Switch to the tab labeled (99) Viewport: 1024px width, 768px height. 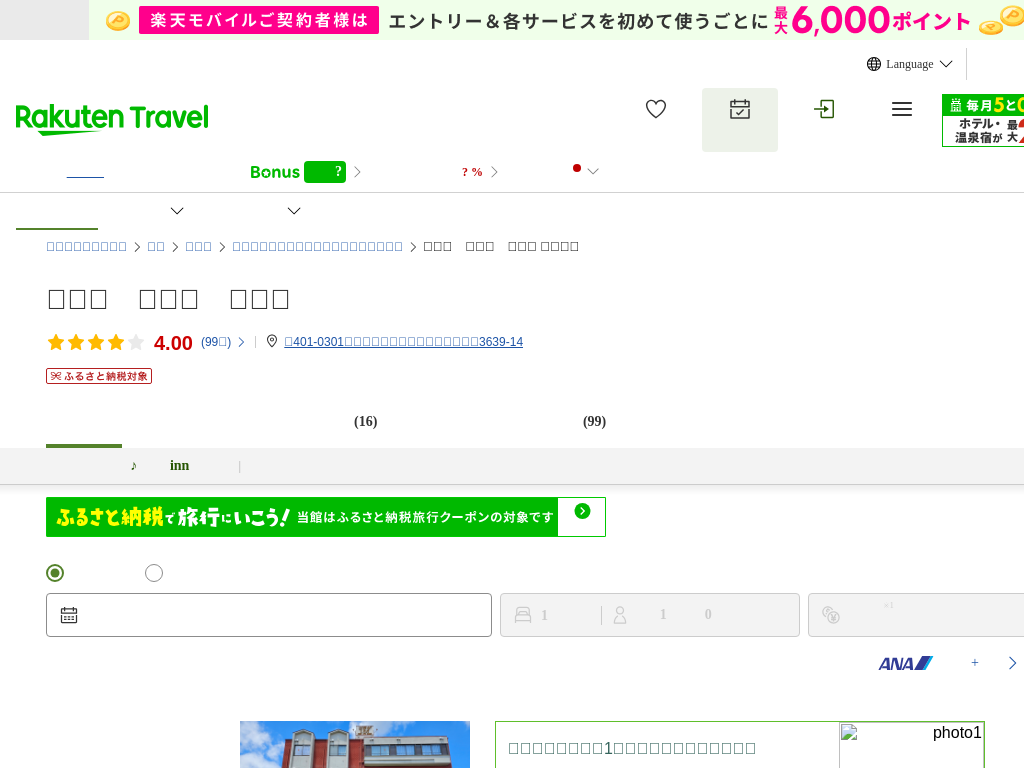click(594, 421)
